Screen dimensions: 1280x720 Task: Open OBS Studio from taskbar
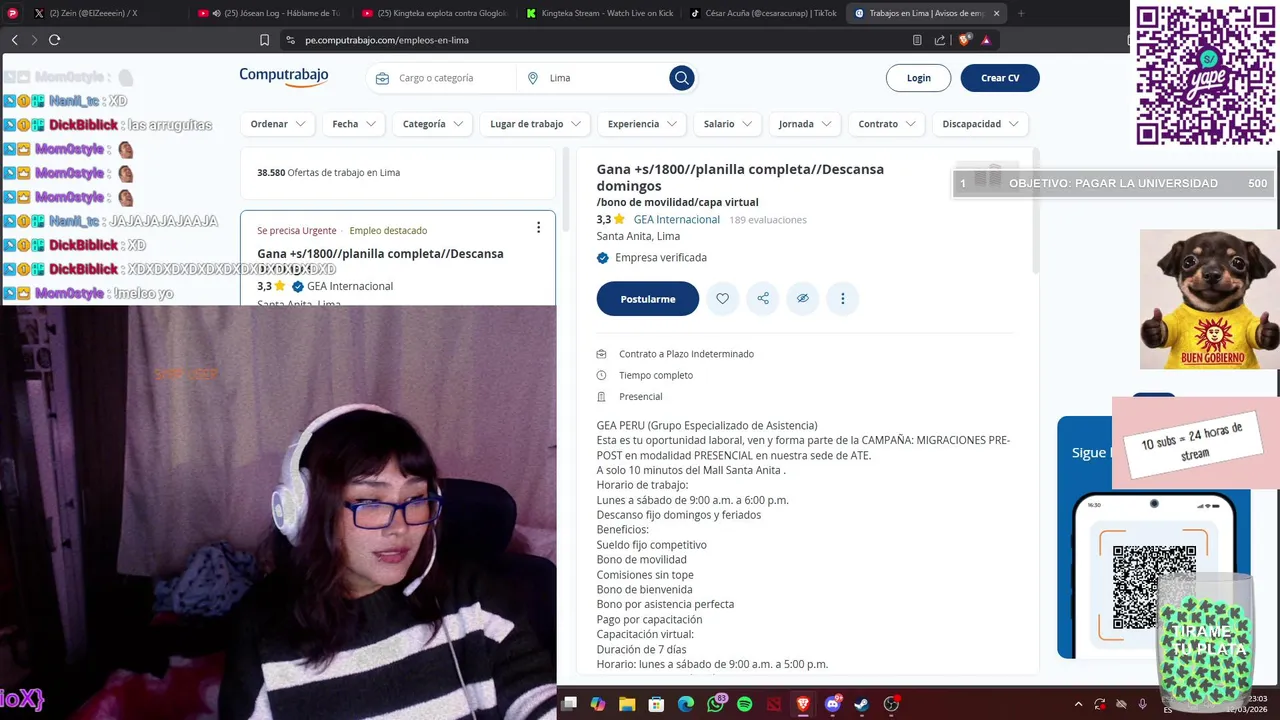tap(892, 704)
